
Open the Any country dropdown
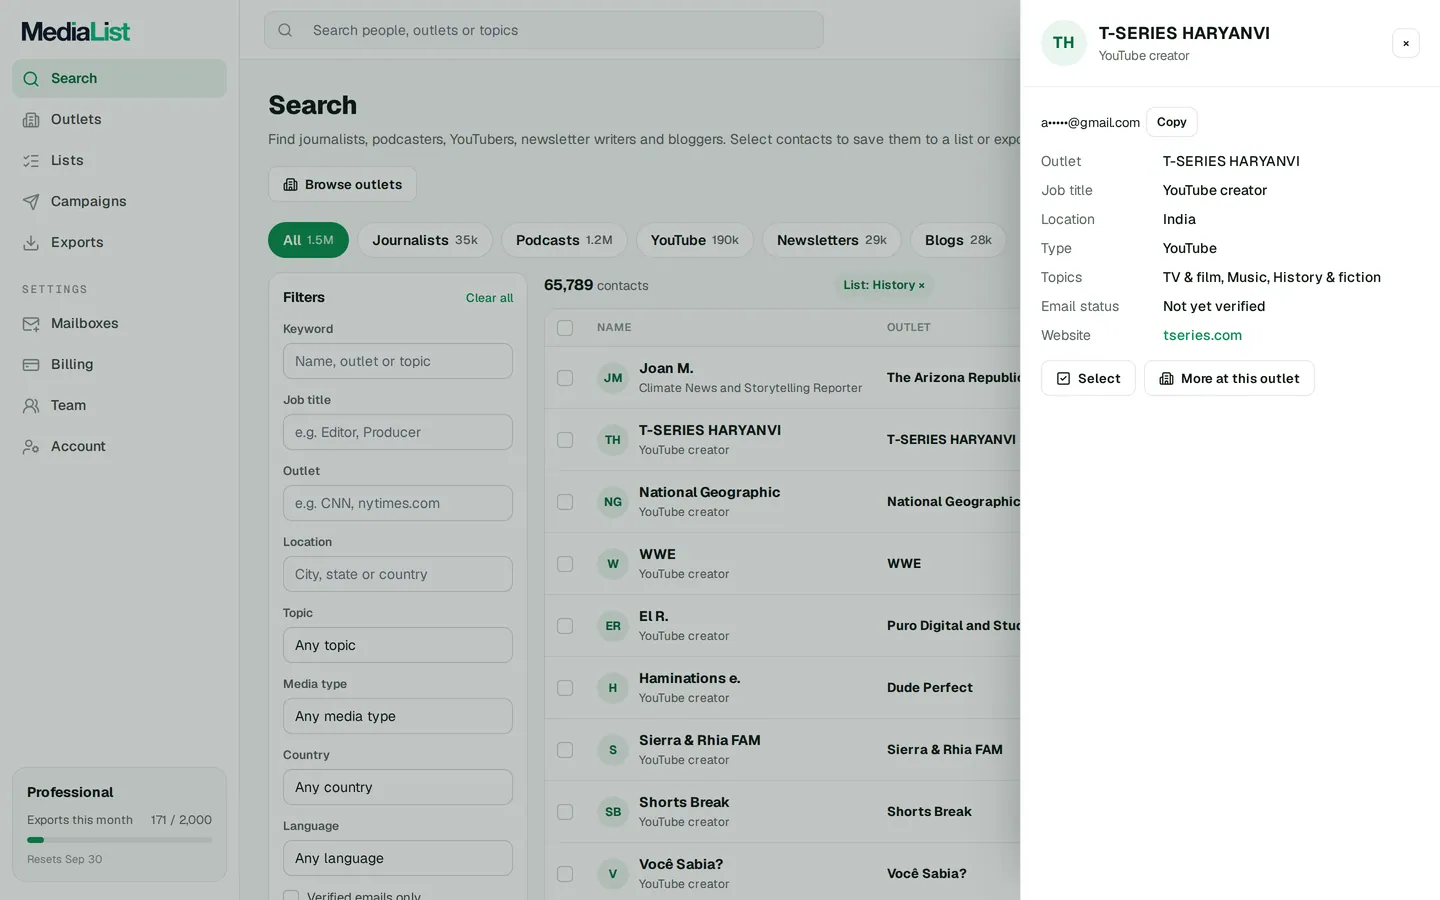coord(398,787)
